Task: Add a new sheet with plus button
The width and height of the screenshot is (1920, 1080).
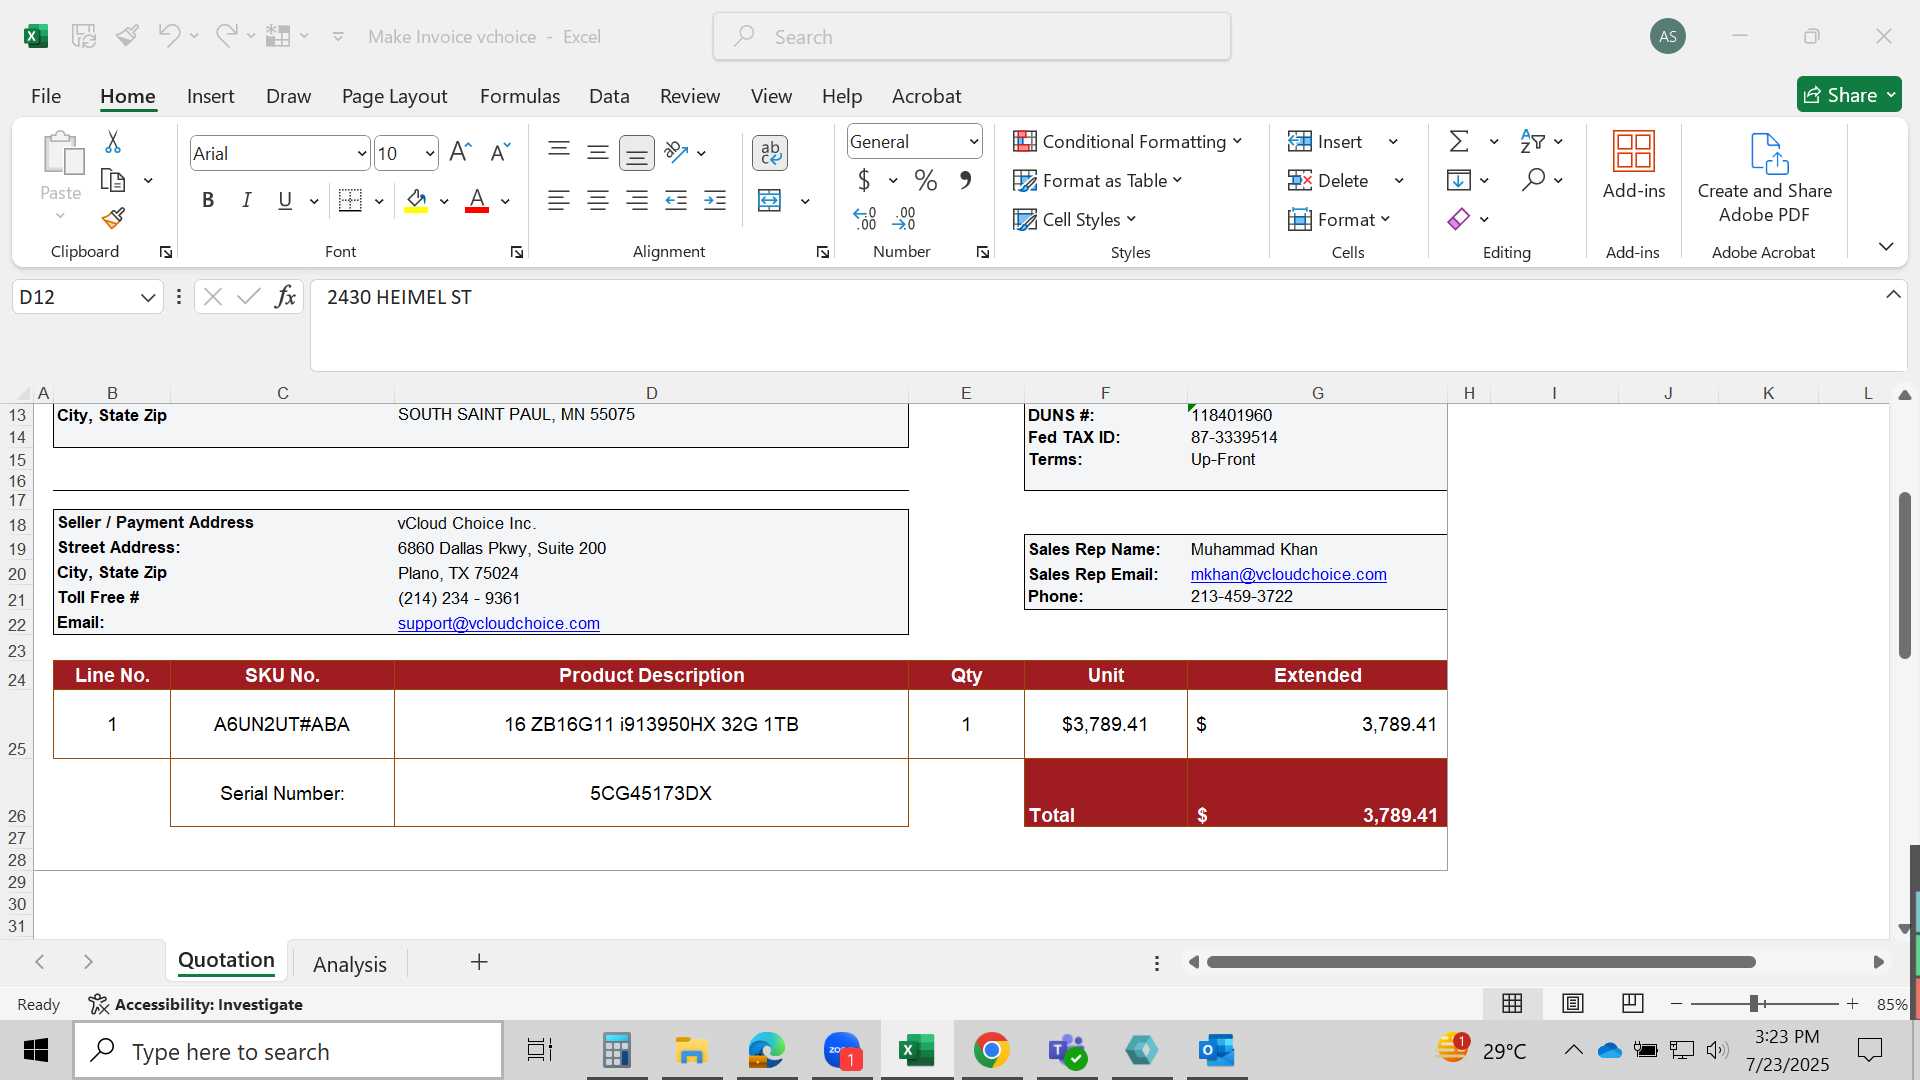Action: tap(479, 962)
